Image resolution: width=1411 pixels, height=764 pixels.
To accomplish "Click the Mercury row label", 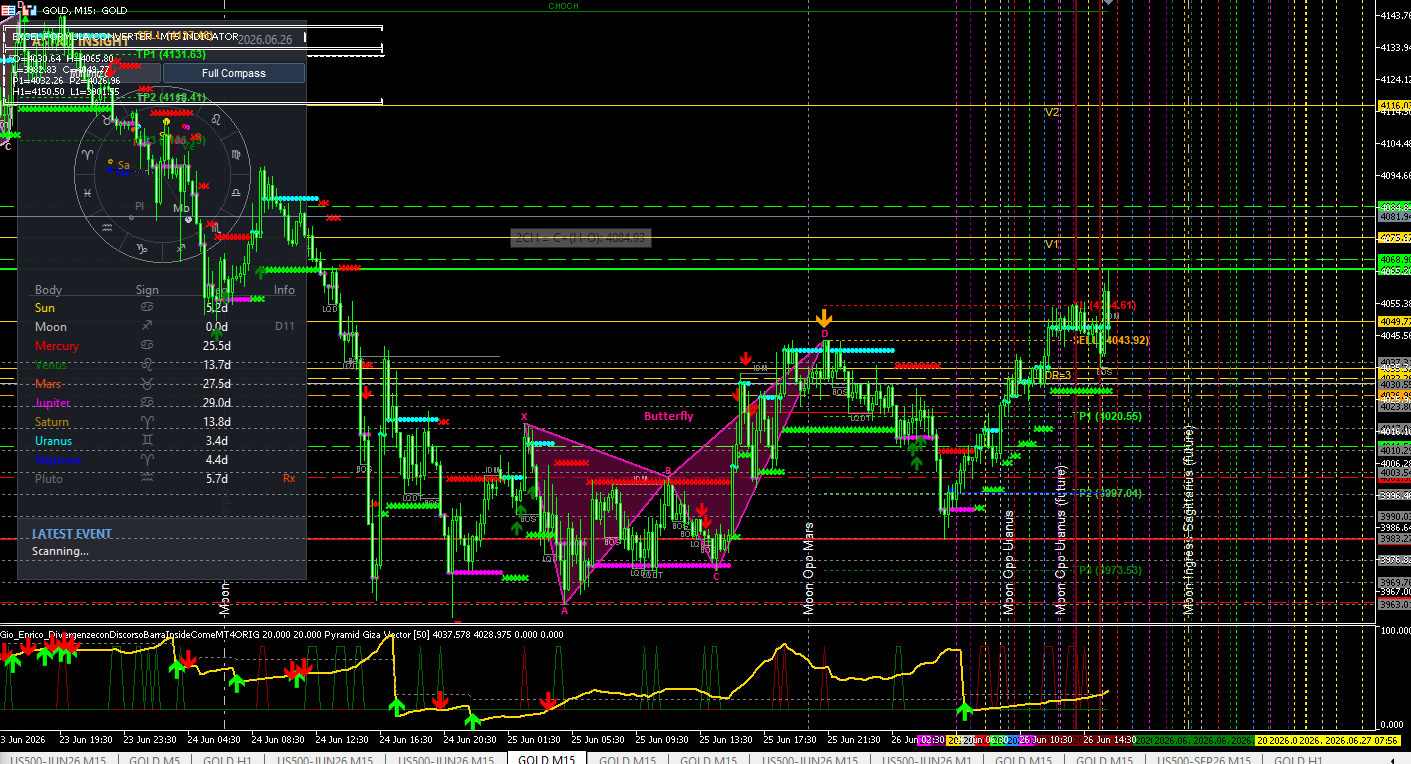I will coord(56,346).
